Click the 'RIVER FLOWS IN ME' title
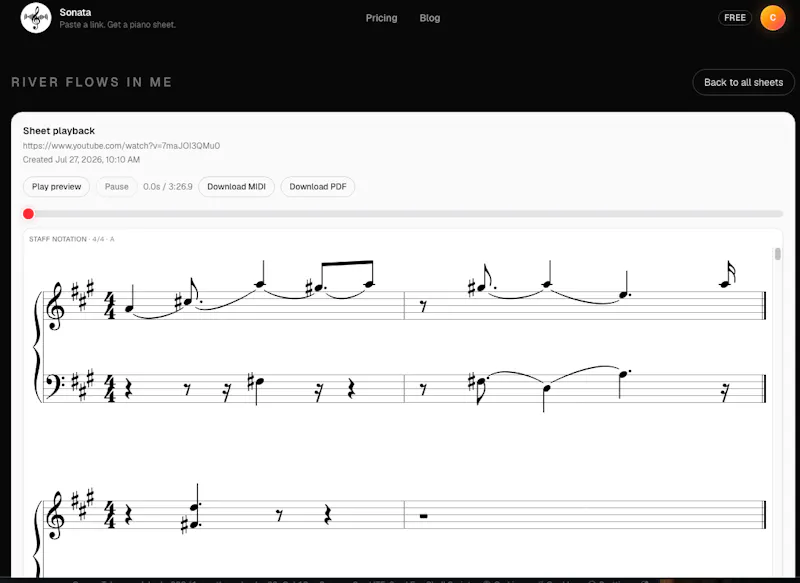The height and width of the screenshot is (583, 800). point(91,82)
